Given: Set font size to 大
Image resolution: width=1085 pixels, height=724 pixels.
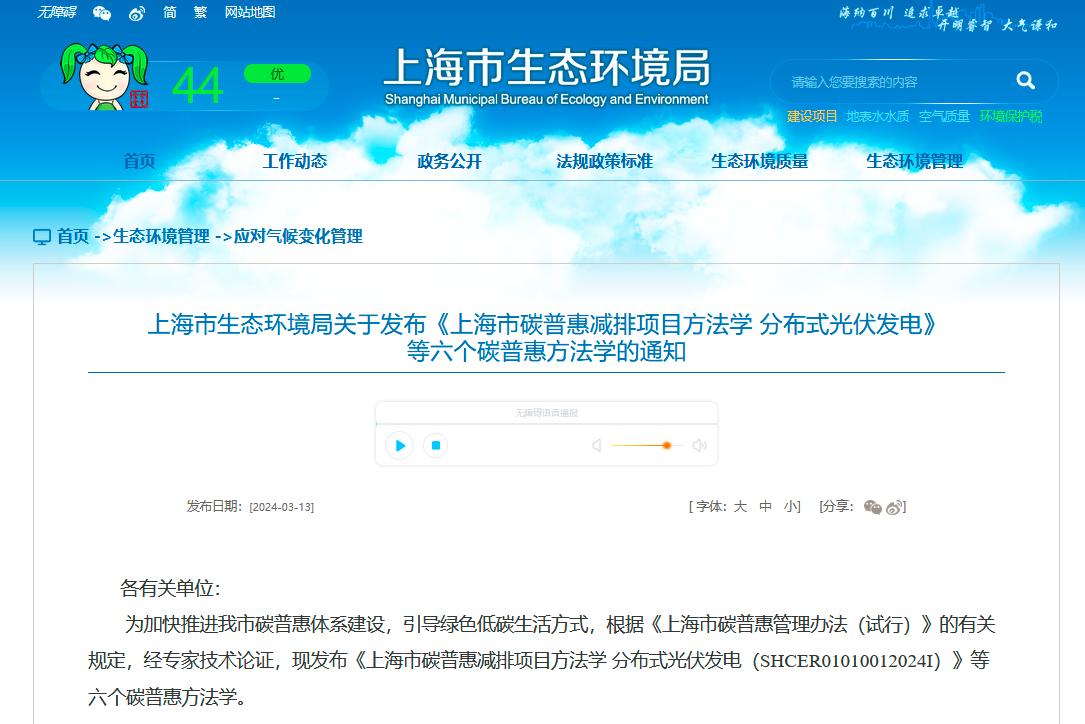Looking at the screenshot, I should [740, 507].
